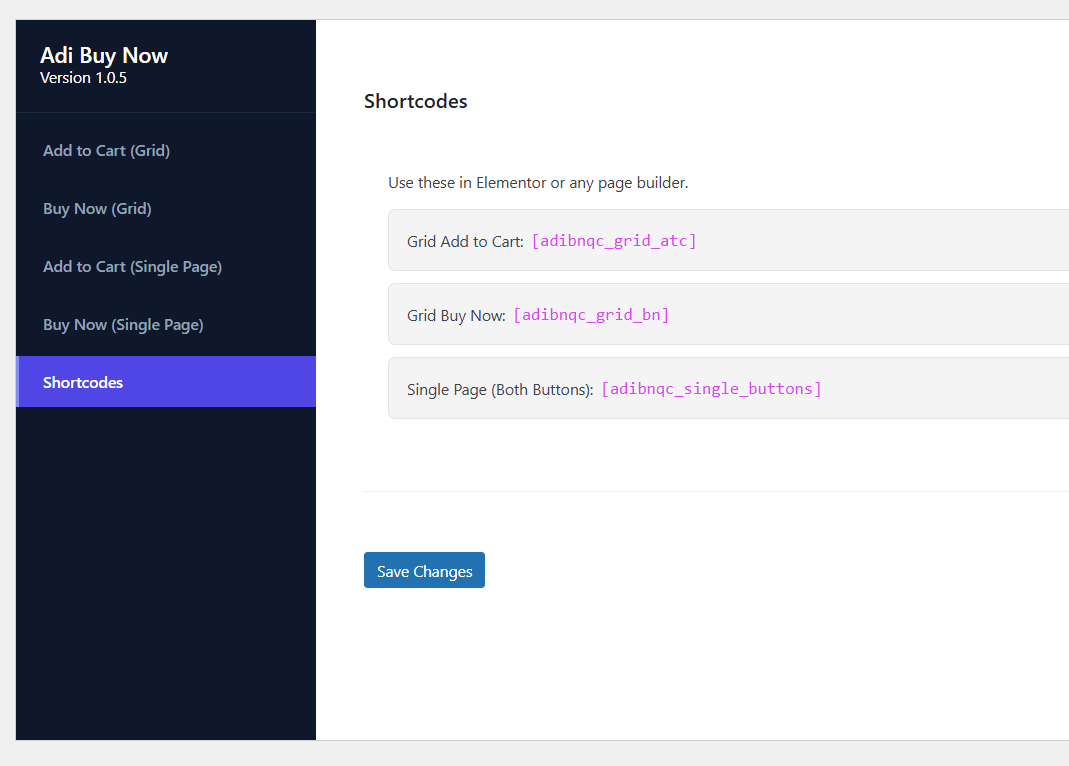The image size is (1069, 766).
Task: Click the [adibnqc_grid_atc] shortcode text
Action: tap(613, 241)
